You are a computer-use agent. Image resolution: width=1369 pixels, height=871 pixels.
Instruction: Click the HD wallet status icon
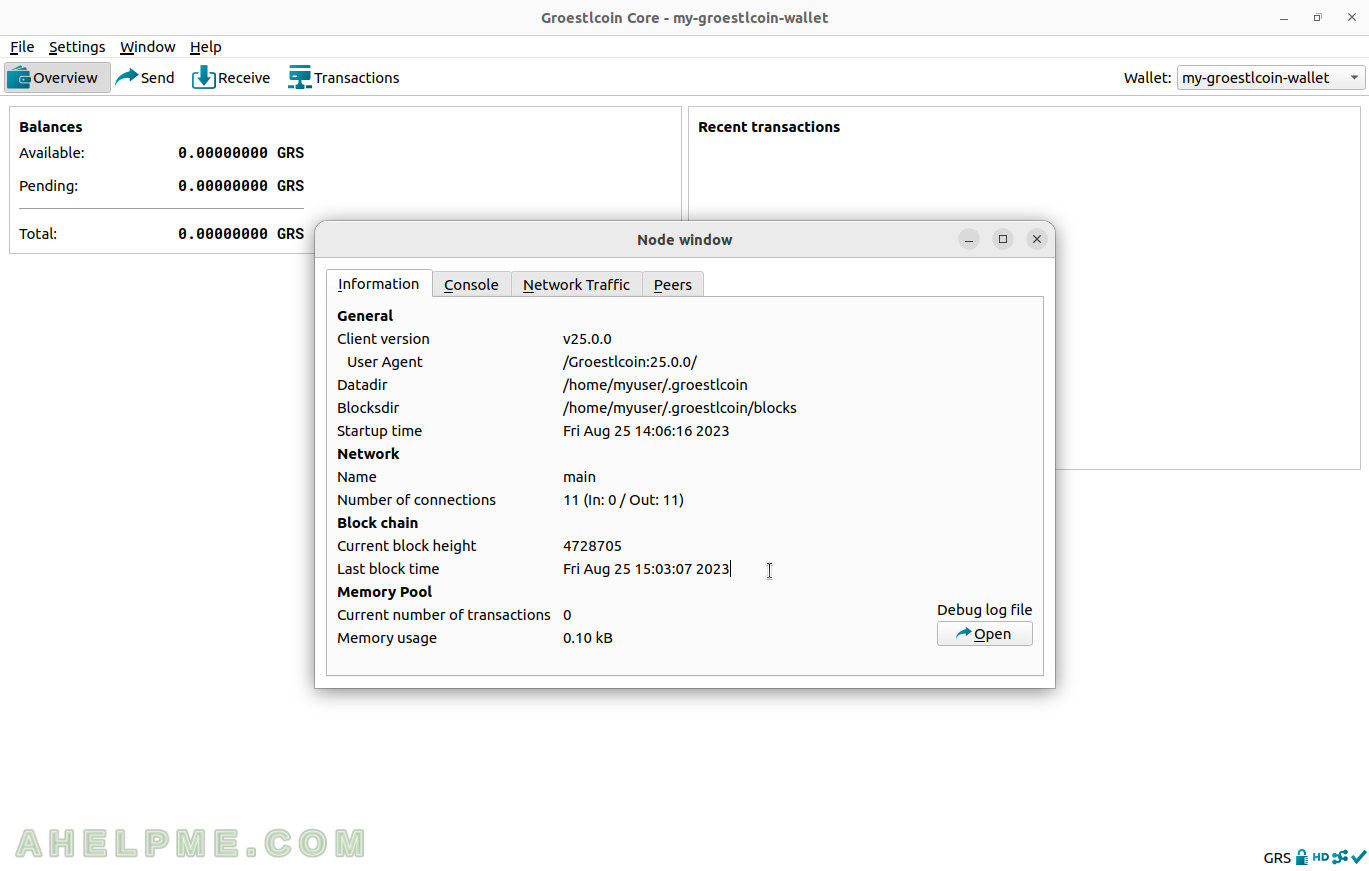pos(1320,857)
